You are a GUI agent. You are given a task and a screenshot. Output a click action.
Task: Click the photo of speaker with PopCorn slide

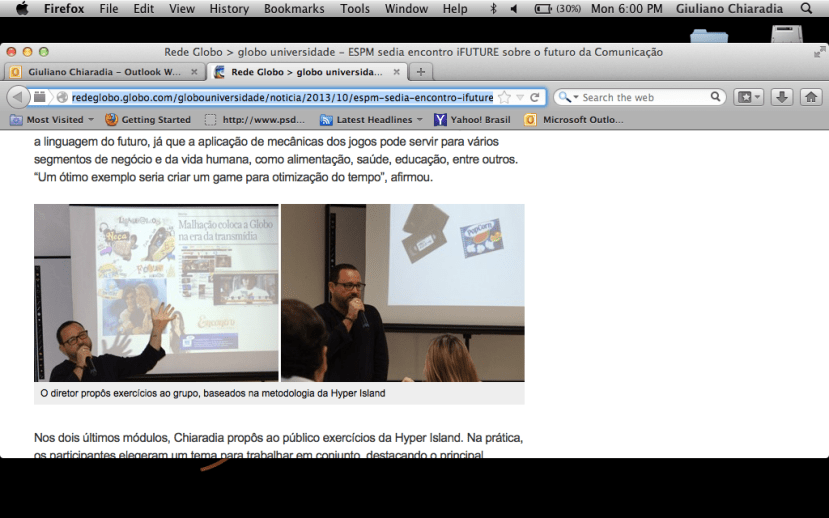(403, 293)
